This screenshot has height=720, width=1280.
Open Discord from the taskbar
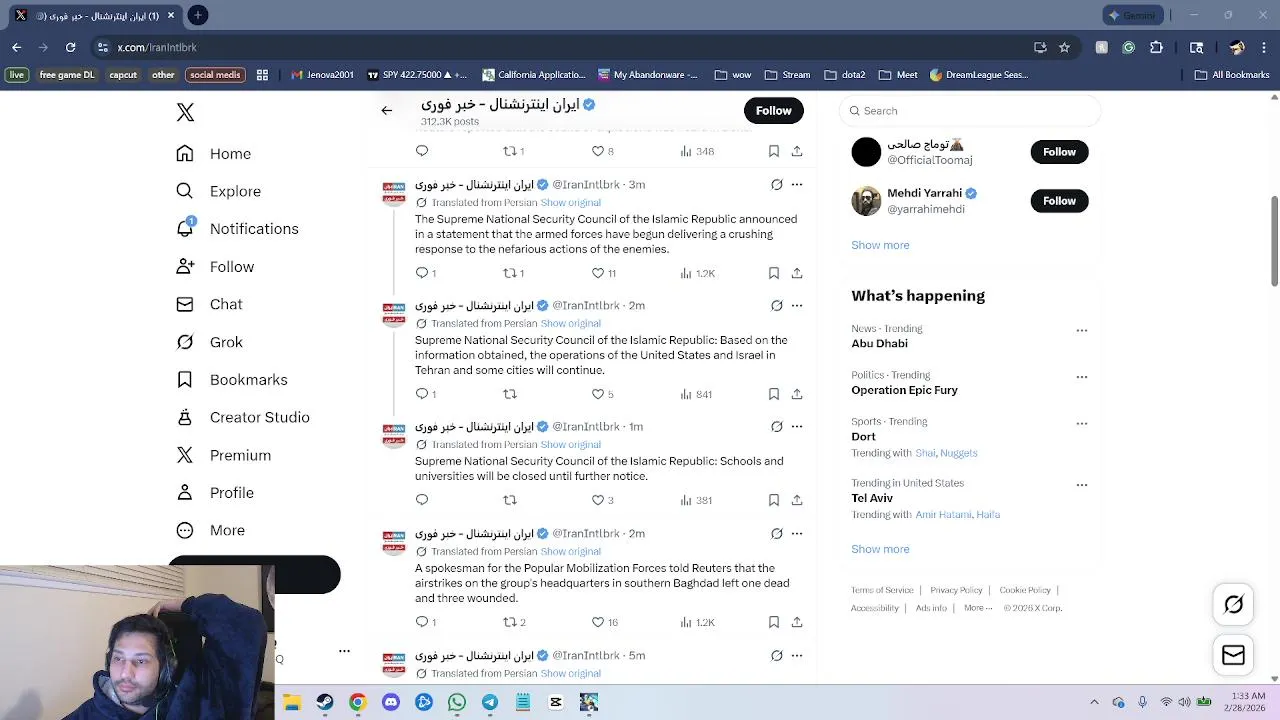pos(391,702)
